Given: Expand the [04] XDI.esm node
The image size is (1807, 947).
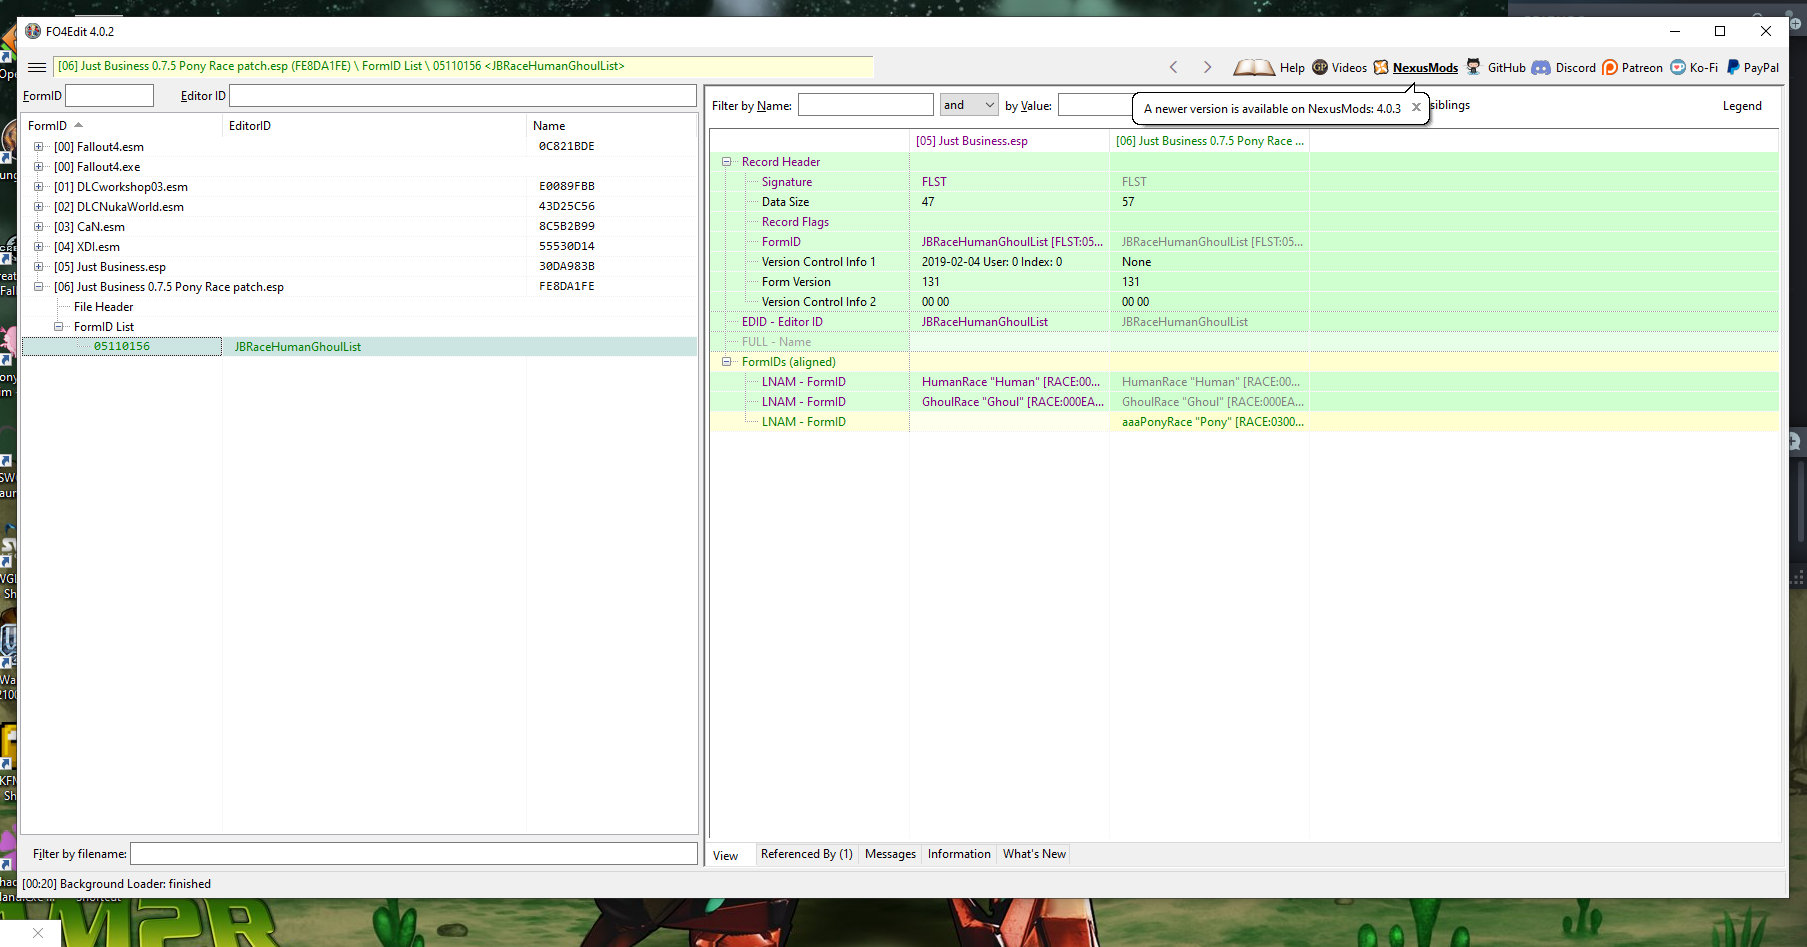Looking at the screenshot, I should pyautogui.click(x=39, y=246).
